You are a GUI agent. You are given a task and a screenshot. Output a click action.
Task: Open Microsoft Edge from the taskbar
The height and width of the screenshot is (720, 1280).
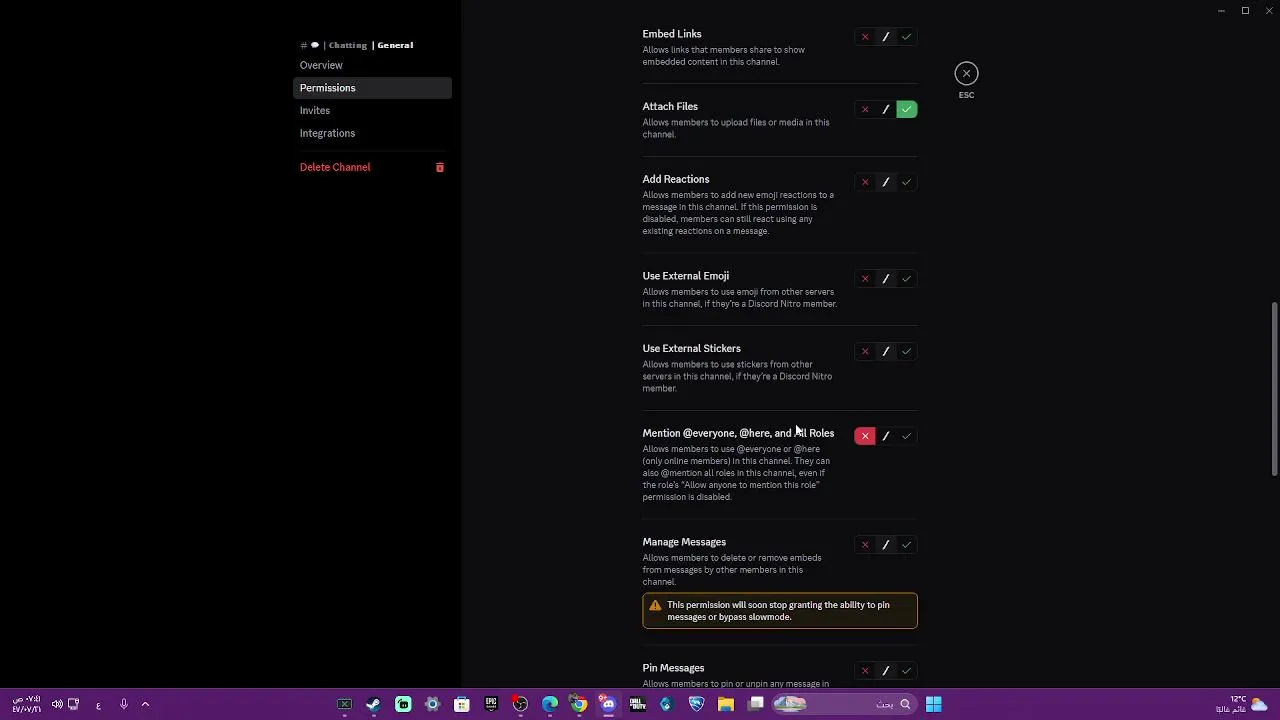click(550, 704)
